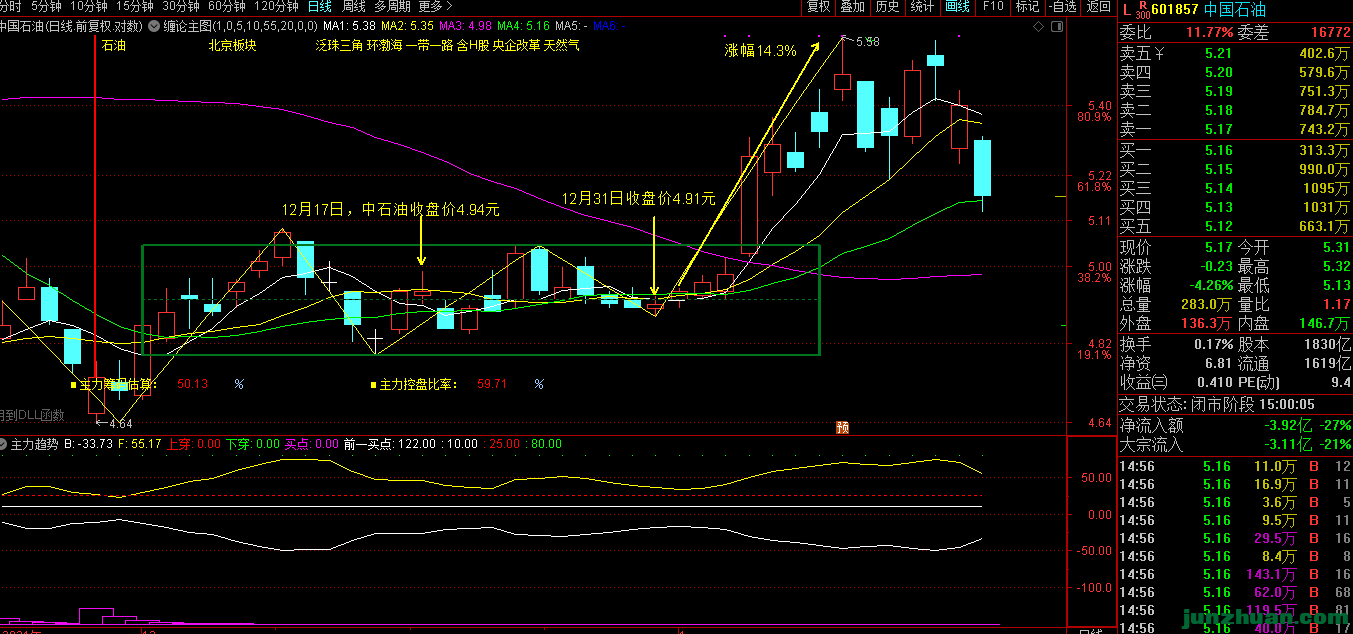Click the 含H股 concept tag
Image resolution: width=1353 pixels, height=634 pixels.
coord(473,45)
